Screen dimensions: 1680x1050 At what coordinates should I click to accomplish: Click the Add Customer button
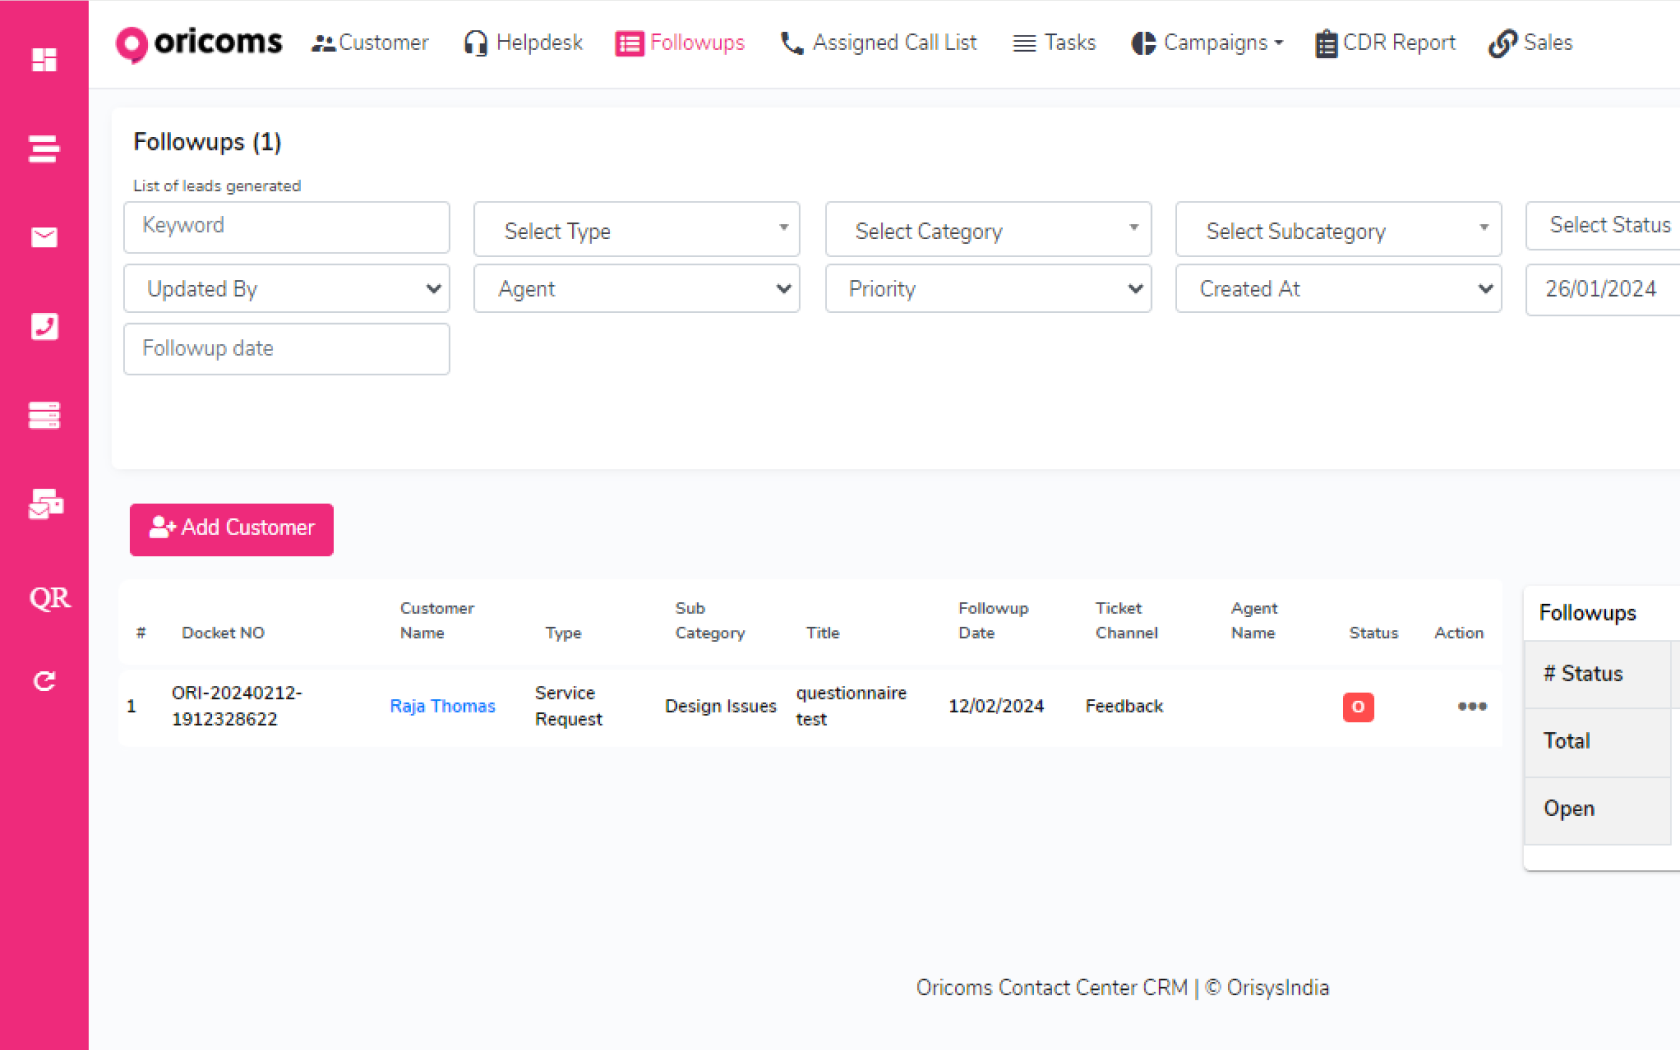click(x=231, y=528)
